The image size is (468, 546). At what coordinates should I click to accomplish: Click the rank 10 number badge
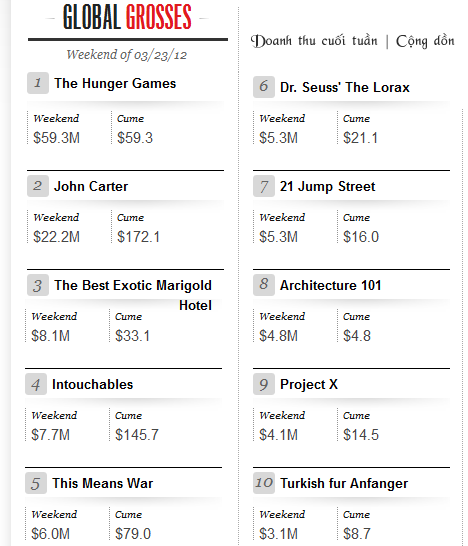pyautogui.click(x=264, y=483)
